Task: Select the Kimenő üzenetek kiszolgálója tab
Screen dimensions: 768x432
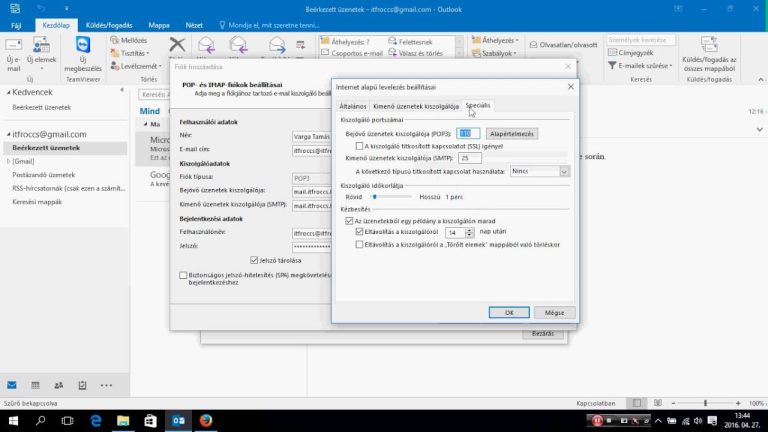Action: (416, 106)
